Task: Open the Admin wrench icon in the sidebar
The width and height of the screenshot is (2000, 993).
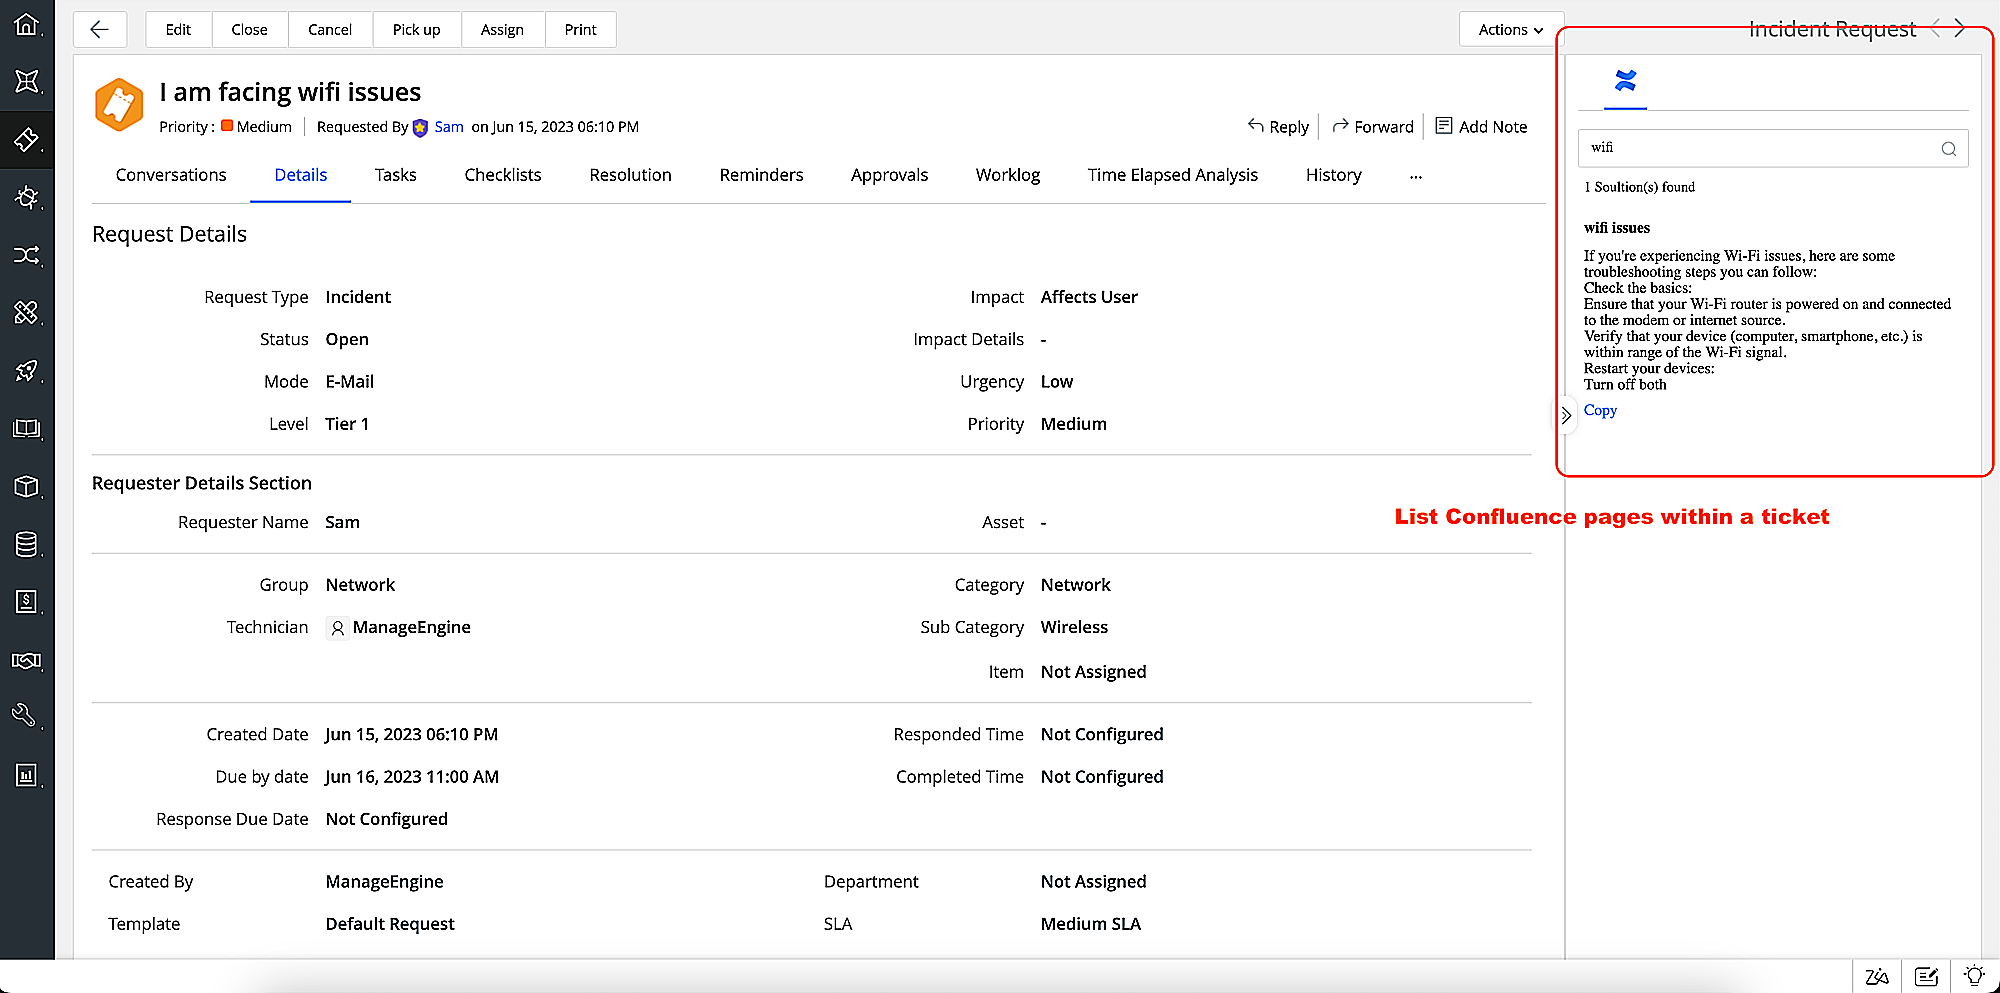Action: coord(27,714)
